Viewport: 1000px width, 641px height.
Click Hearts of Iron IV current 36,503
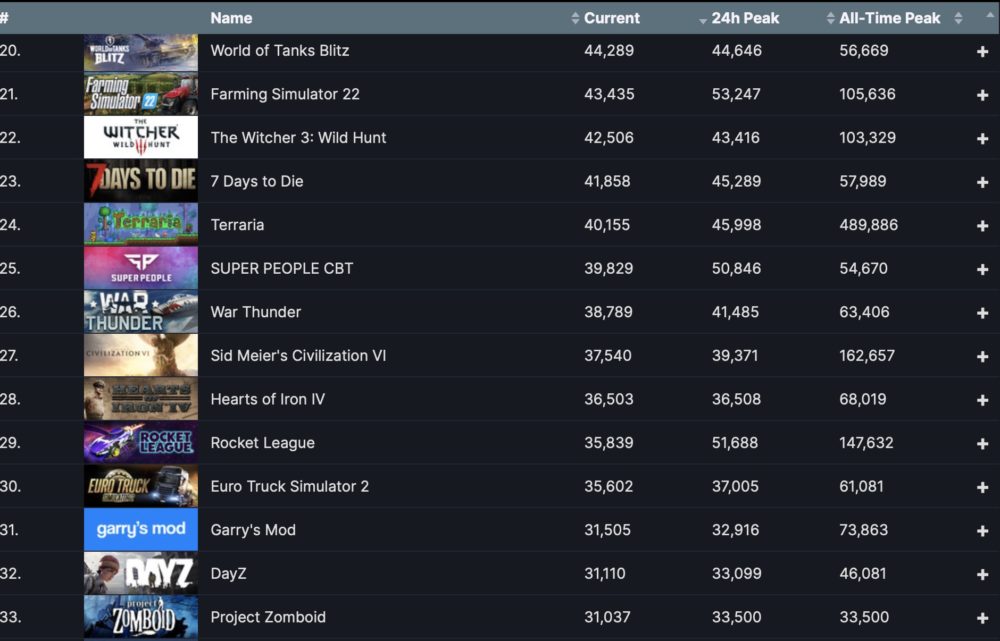609,399
